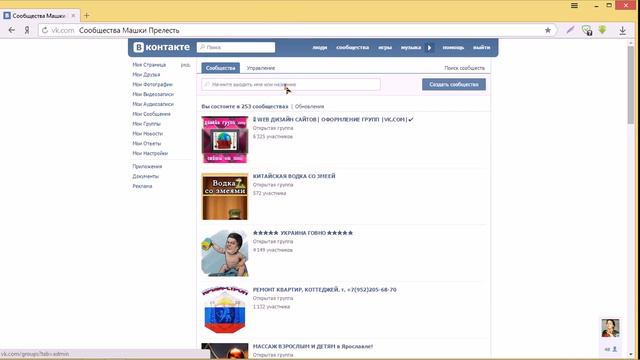
Task: Switch to the 'Управление' tab
Action: click(x=260, y=68)
